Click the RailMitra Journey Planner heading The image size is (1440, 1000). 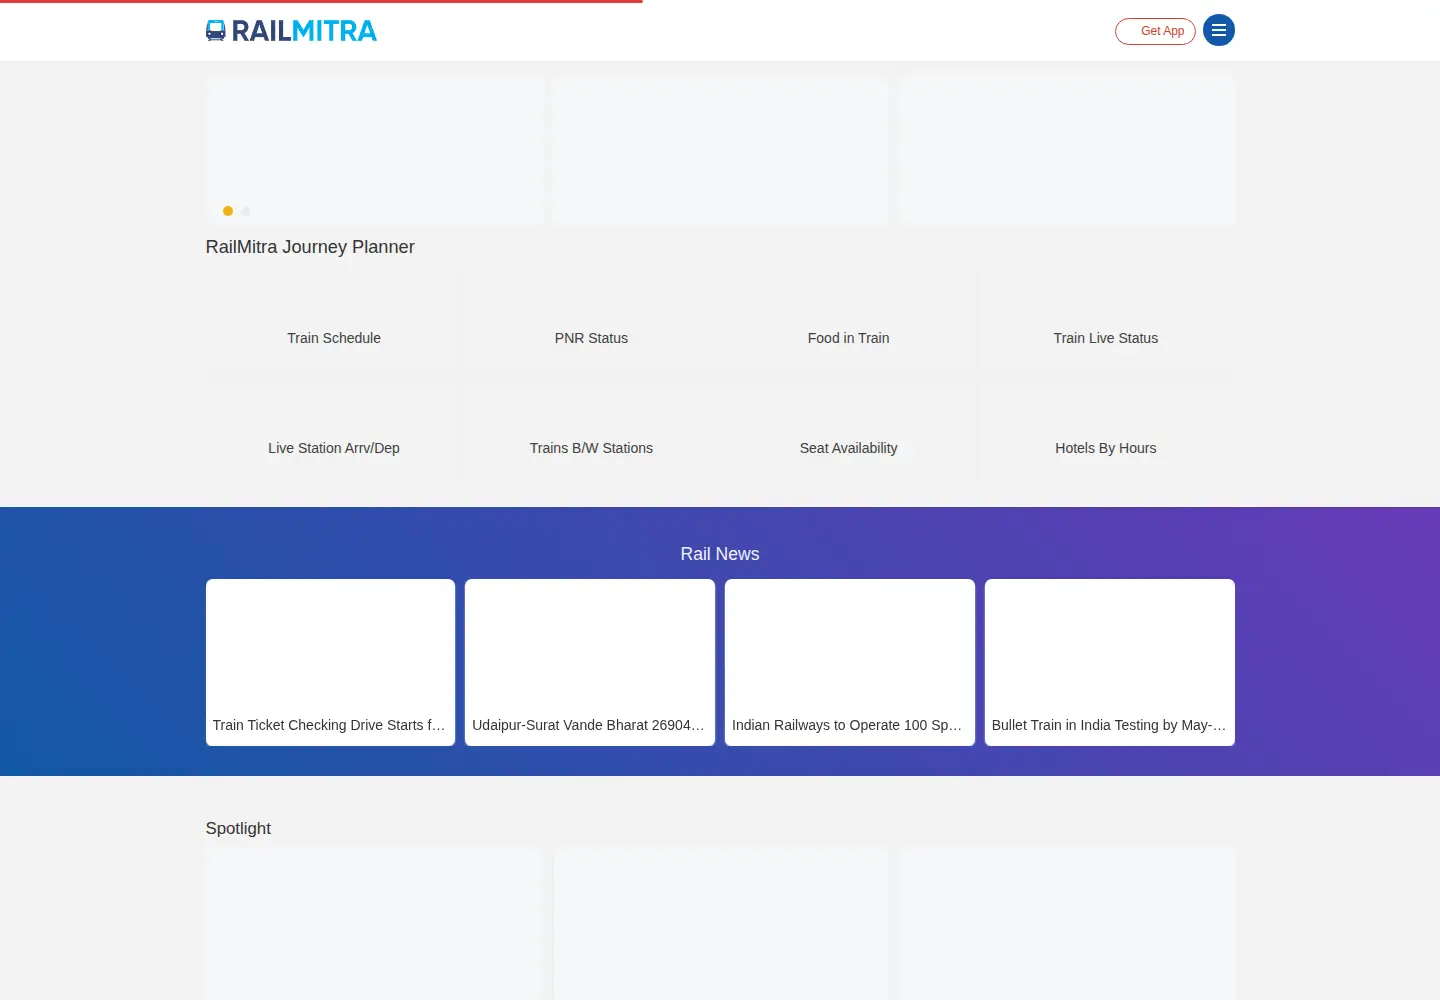pos(310,247)
